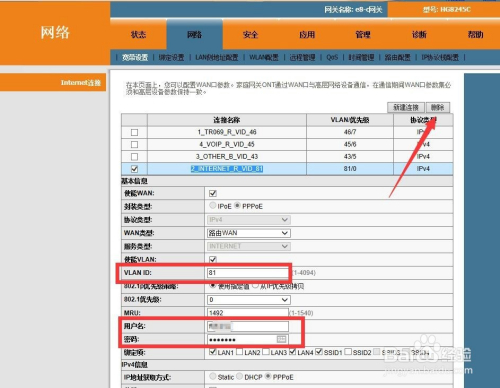Select the IPoE encapsulation radio button
The image size is (500, 388).
point(212,206)
